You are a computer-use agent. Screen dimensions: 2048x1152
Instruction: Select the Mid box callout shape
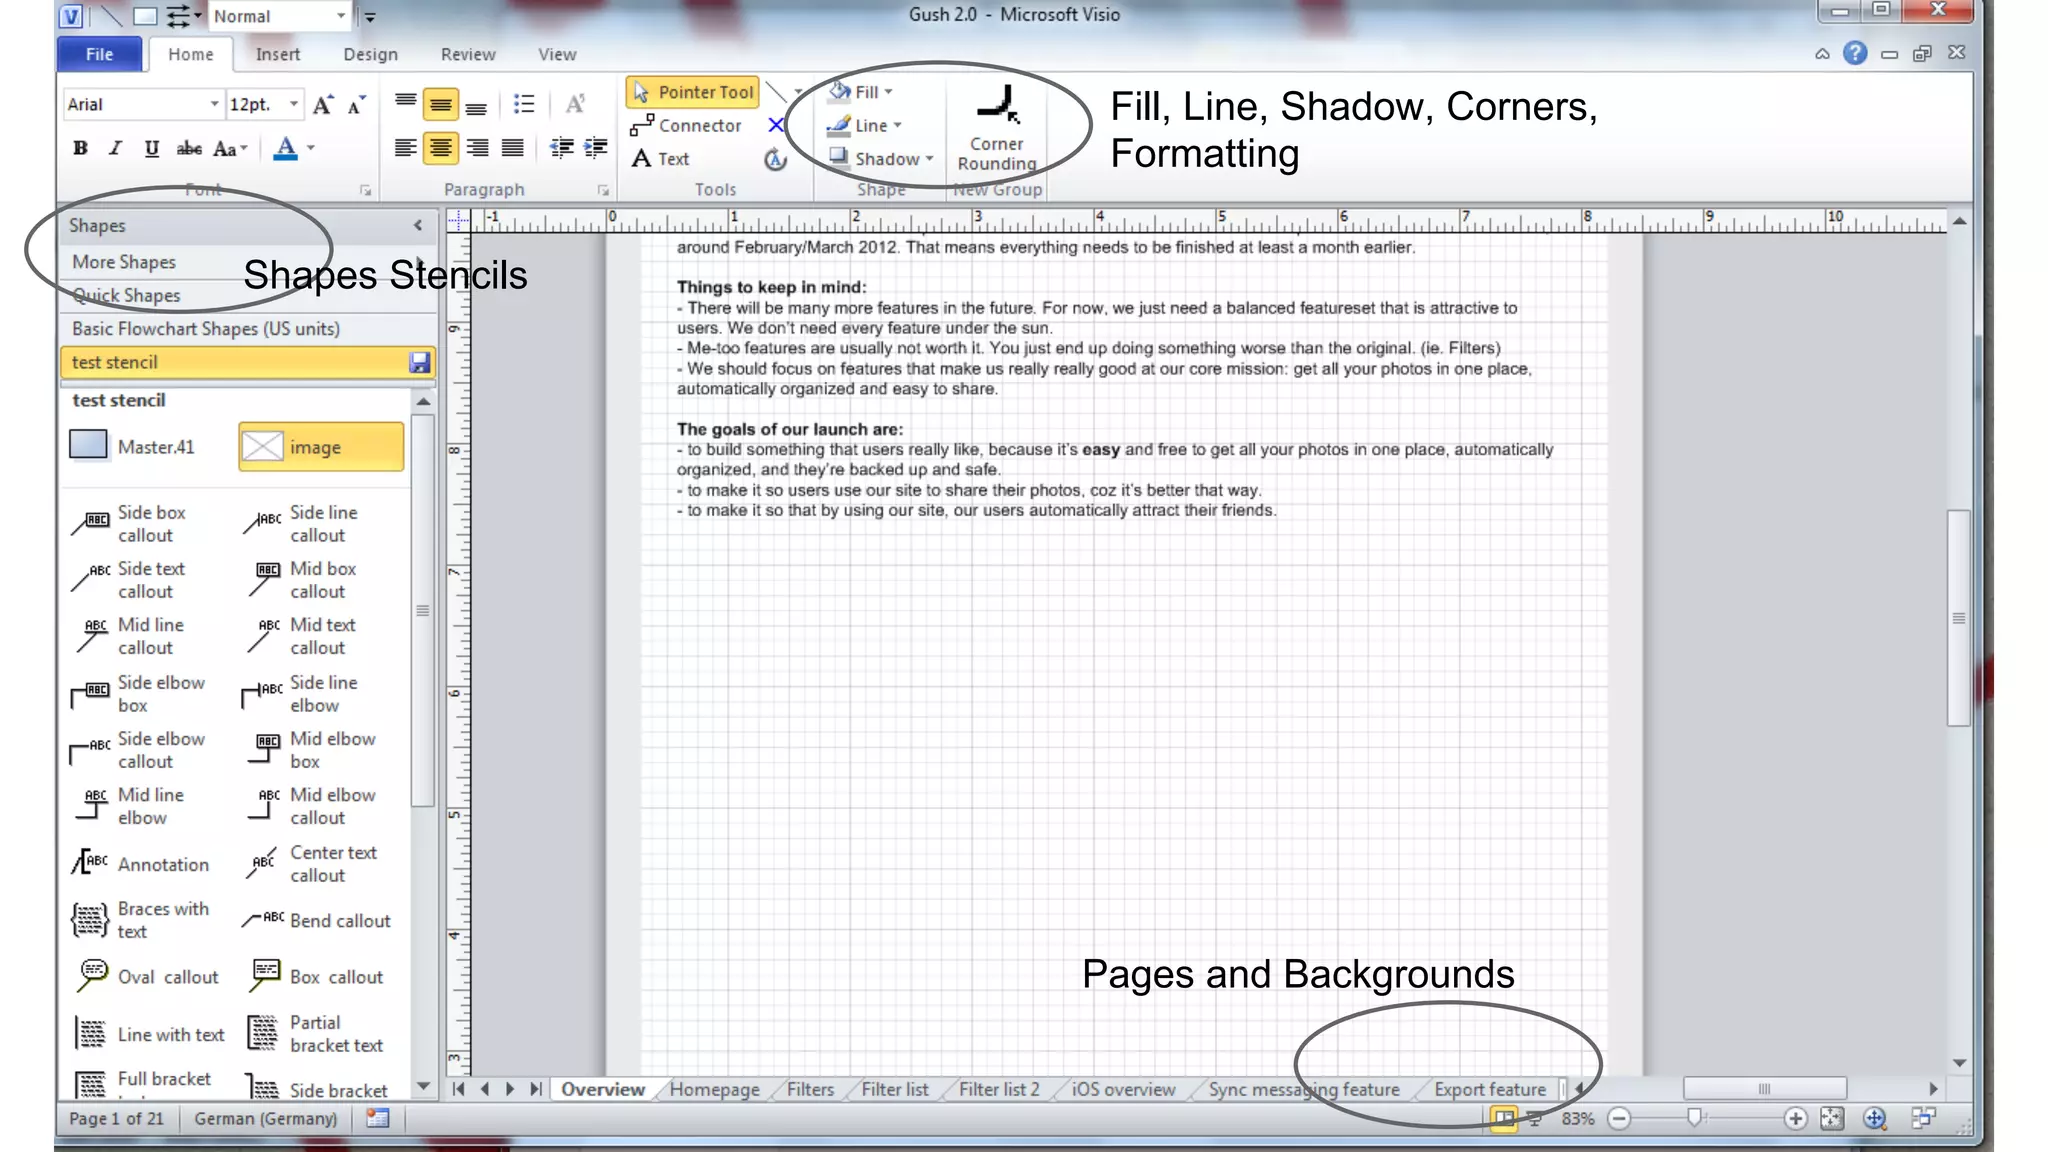304,580
